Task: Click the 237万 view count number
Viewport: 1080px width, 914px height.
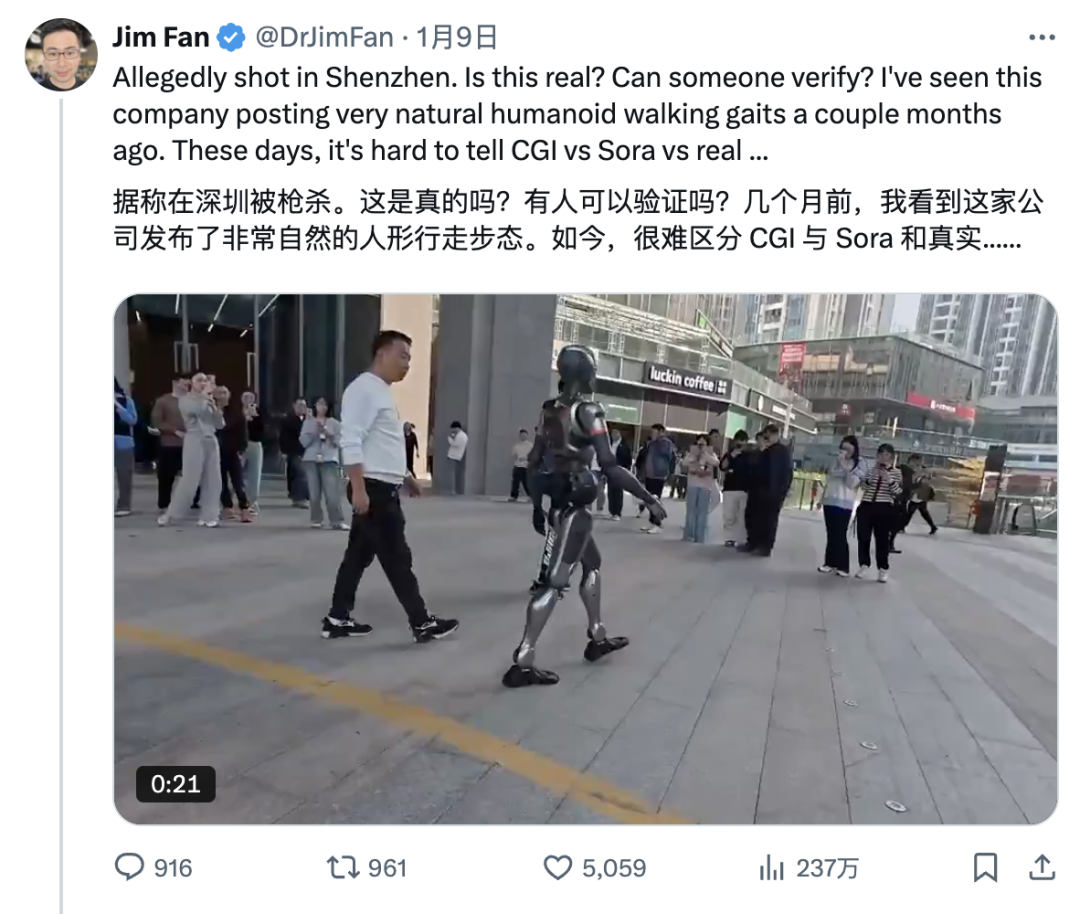Action: click(827, 868)
